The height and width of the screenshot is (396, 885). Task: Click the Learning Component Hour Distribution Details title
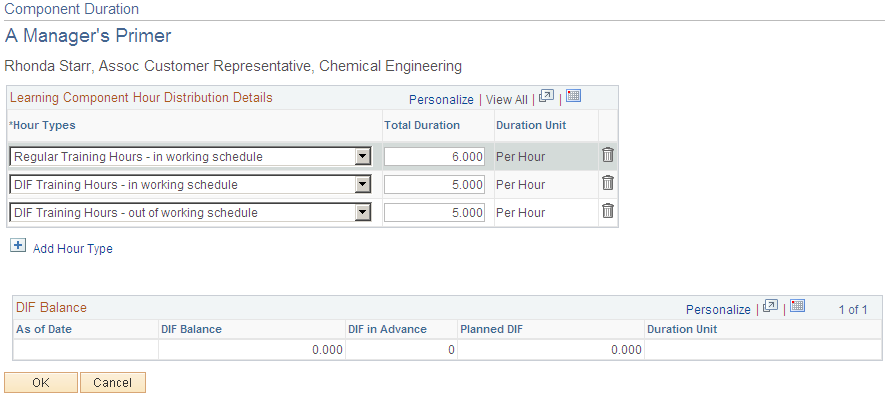[x=141, y=98]
